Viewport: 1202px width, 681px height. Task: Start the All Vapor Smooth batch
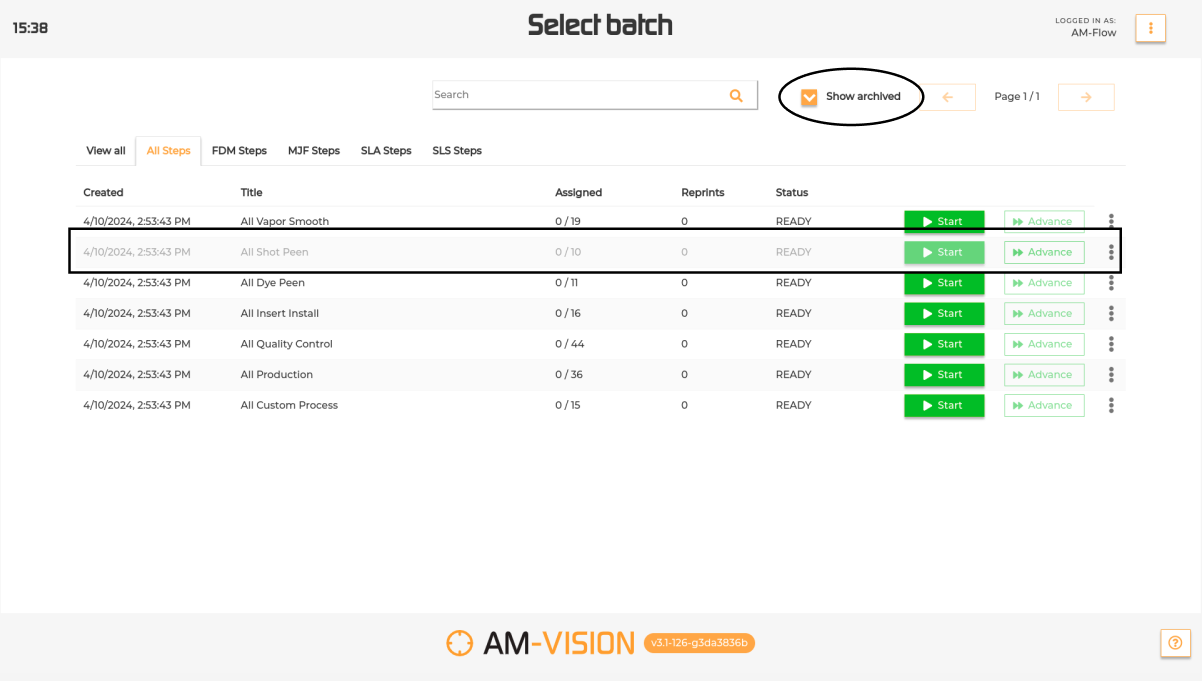tap(944, 221)
